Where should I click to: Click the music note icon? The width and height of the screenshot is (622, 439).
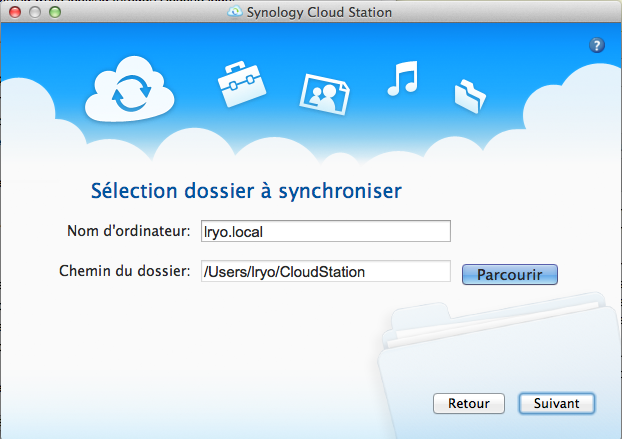pyautogui.click(x=403, y=78)
